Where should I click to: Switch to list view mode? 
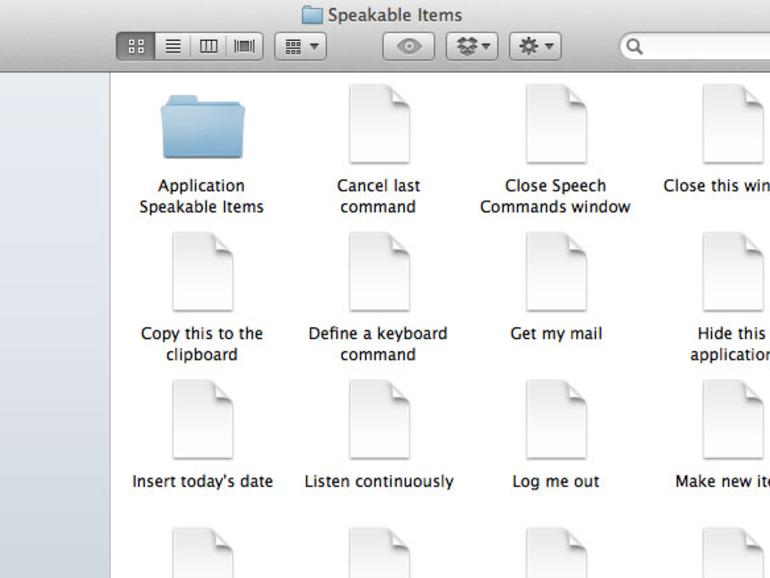[172, 47]
